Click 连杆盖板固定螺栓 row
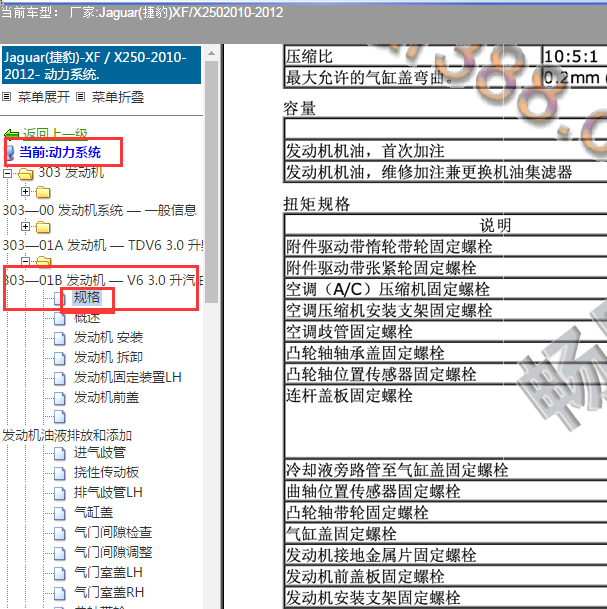Screen dimensions: 607x609 coord(446,422)
